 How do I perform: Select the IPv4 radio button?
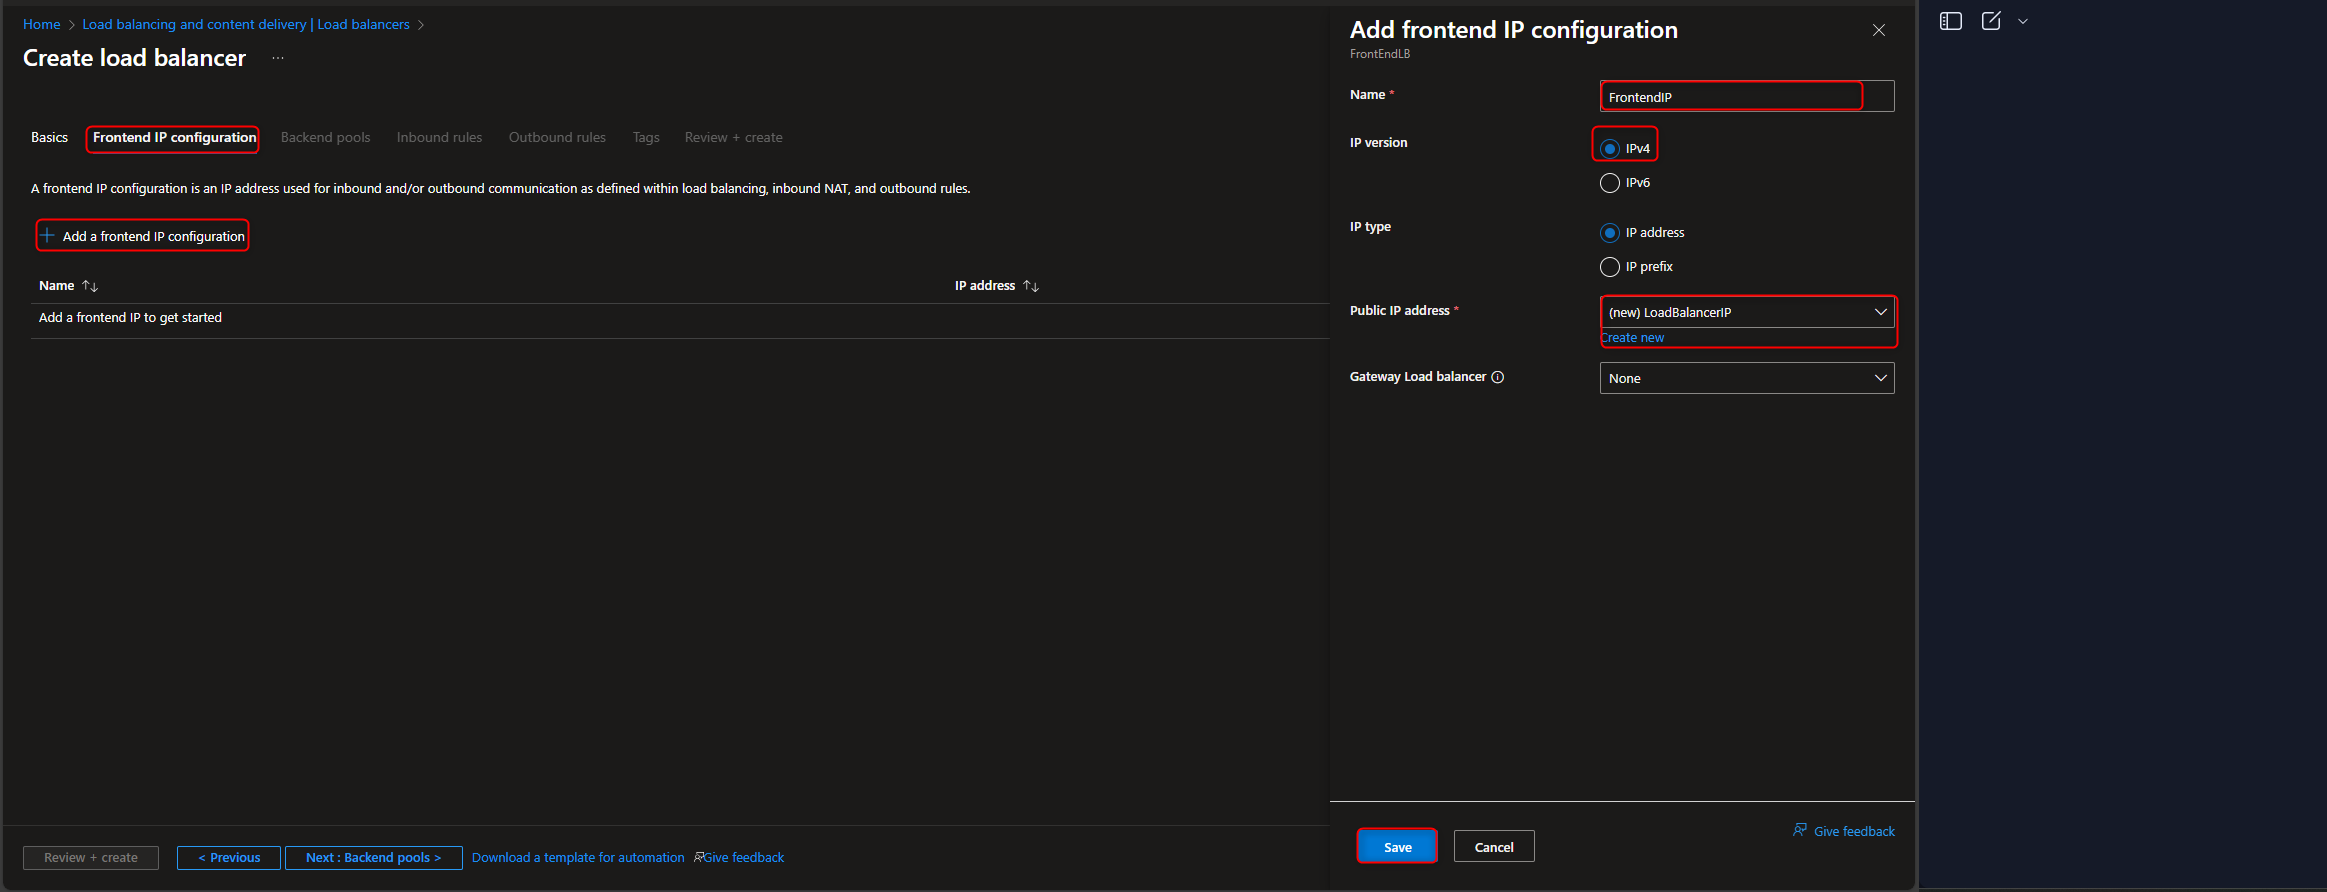point(1610,149)
